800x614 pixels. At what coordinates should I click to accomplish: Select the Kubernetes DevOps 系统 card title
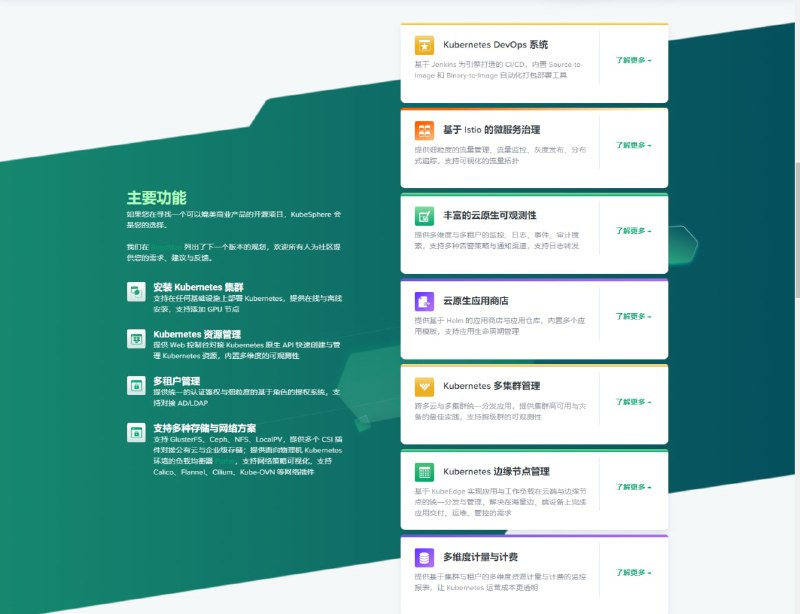click(495, 45)
